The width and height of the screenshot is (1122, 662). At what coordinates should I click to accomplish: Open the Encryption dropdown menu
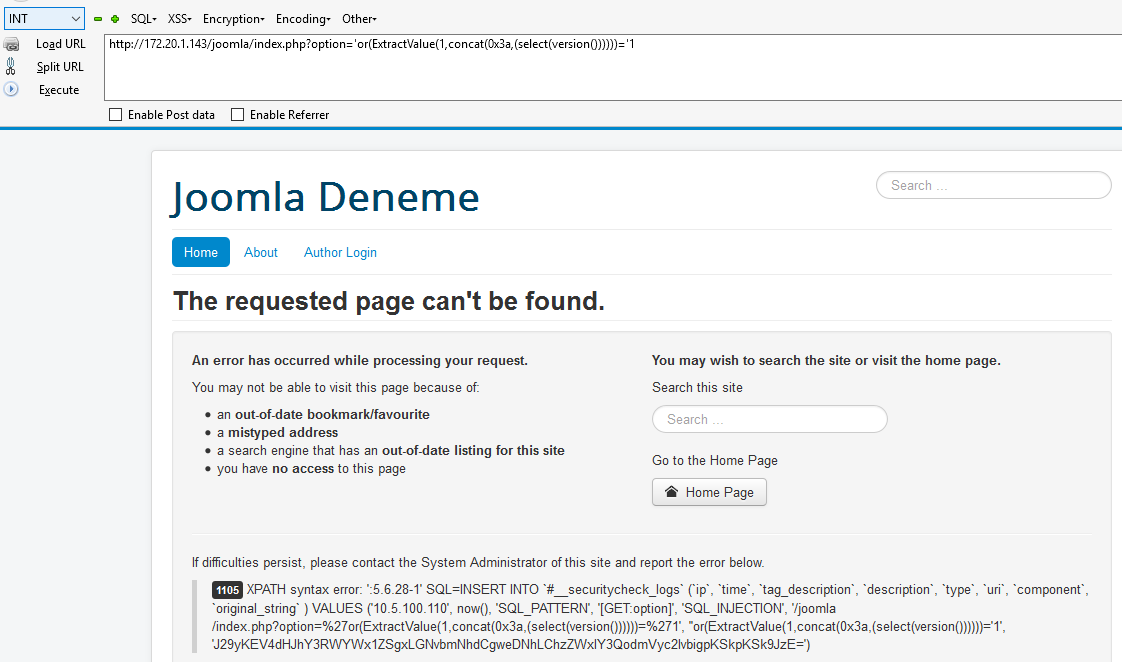(233, 19)
